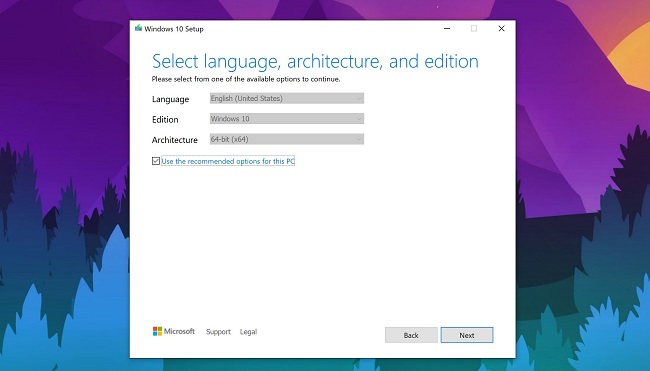
Task: Minimize the Windows 10 Setup window
Action: coord(447,29)
